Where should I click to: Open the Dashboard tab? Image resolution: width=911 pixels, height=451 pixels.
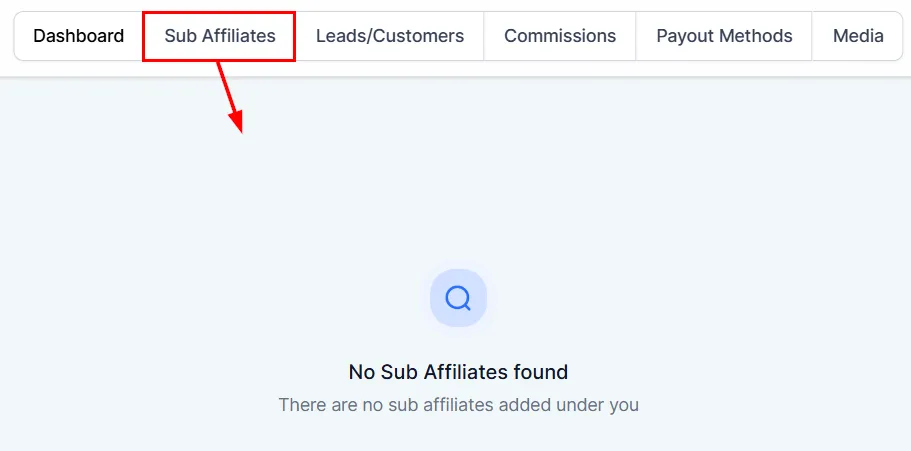[x=78, y=36]
